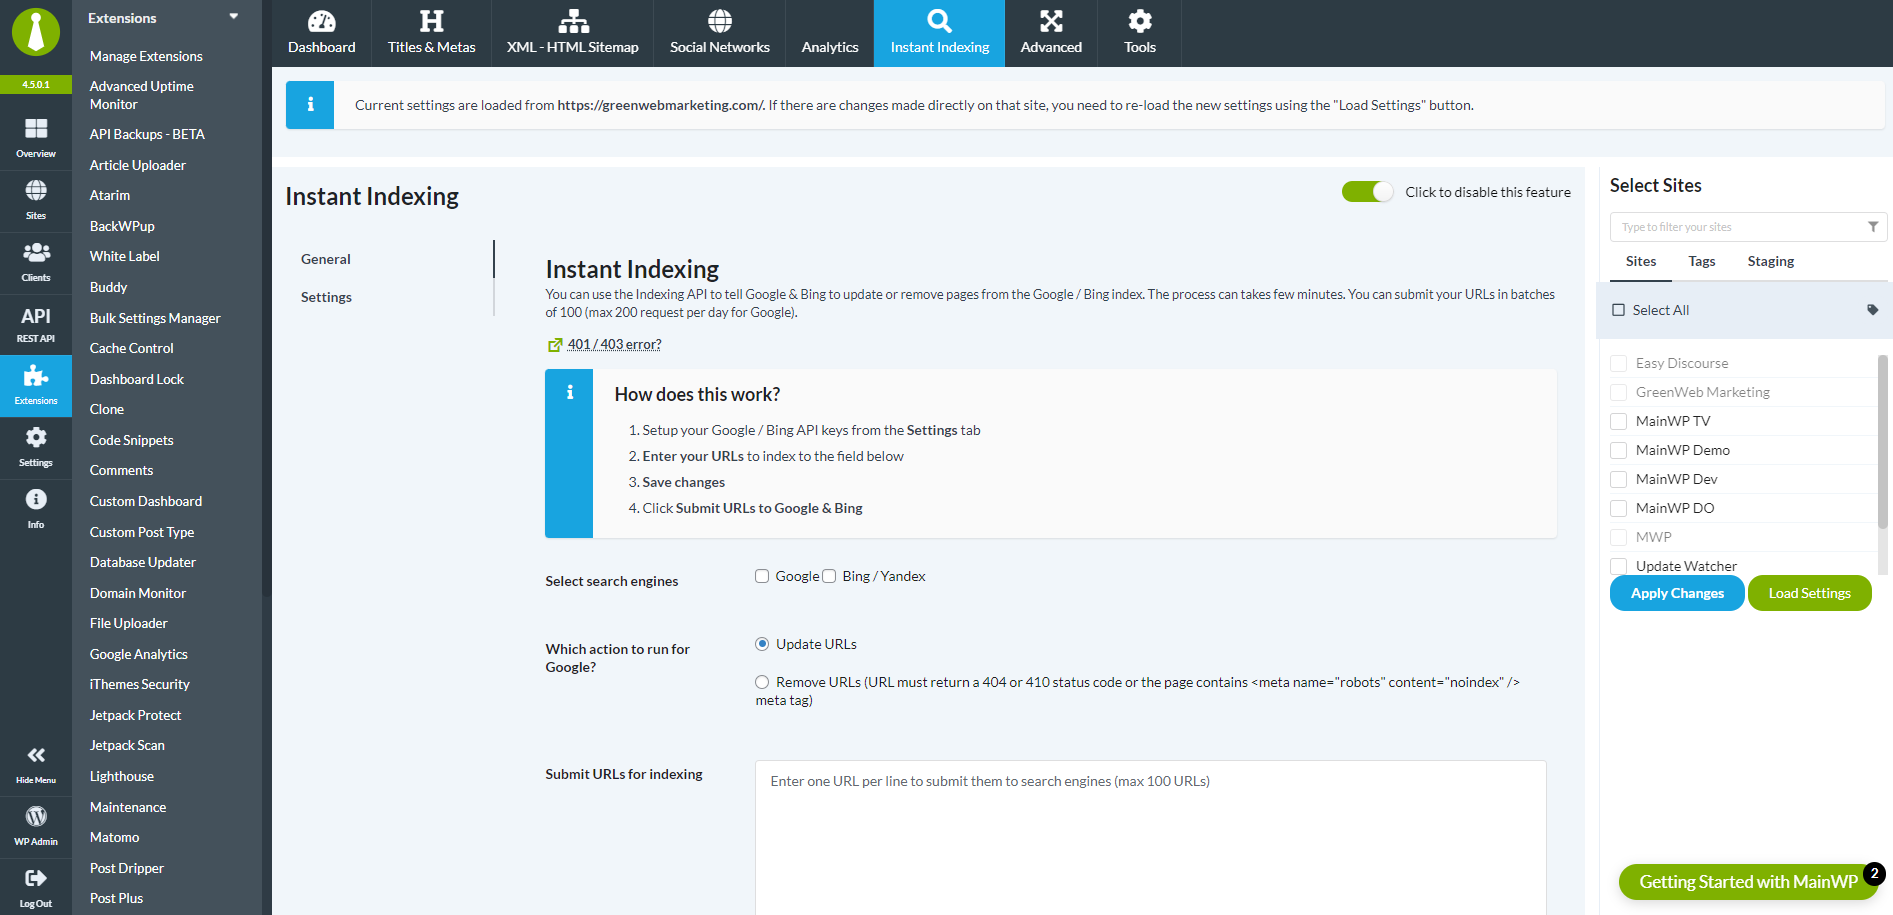
Task: Switch to the General section
Action: [x=326, y=259]
